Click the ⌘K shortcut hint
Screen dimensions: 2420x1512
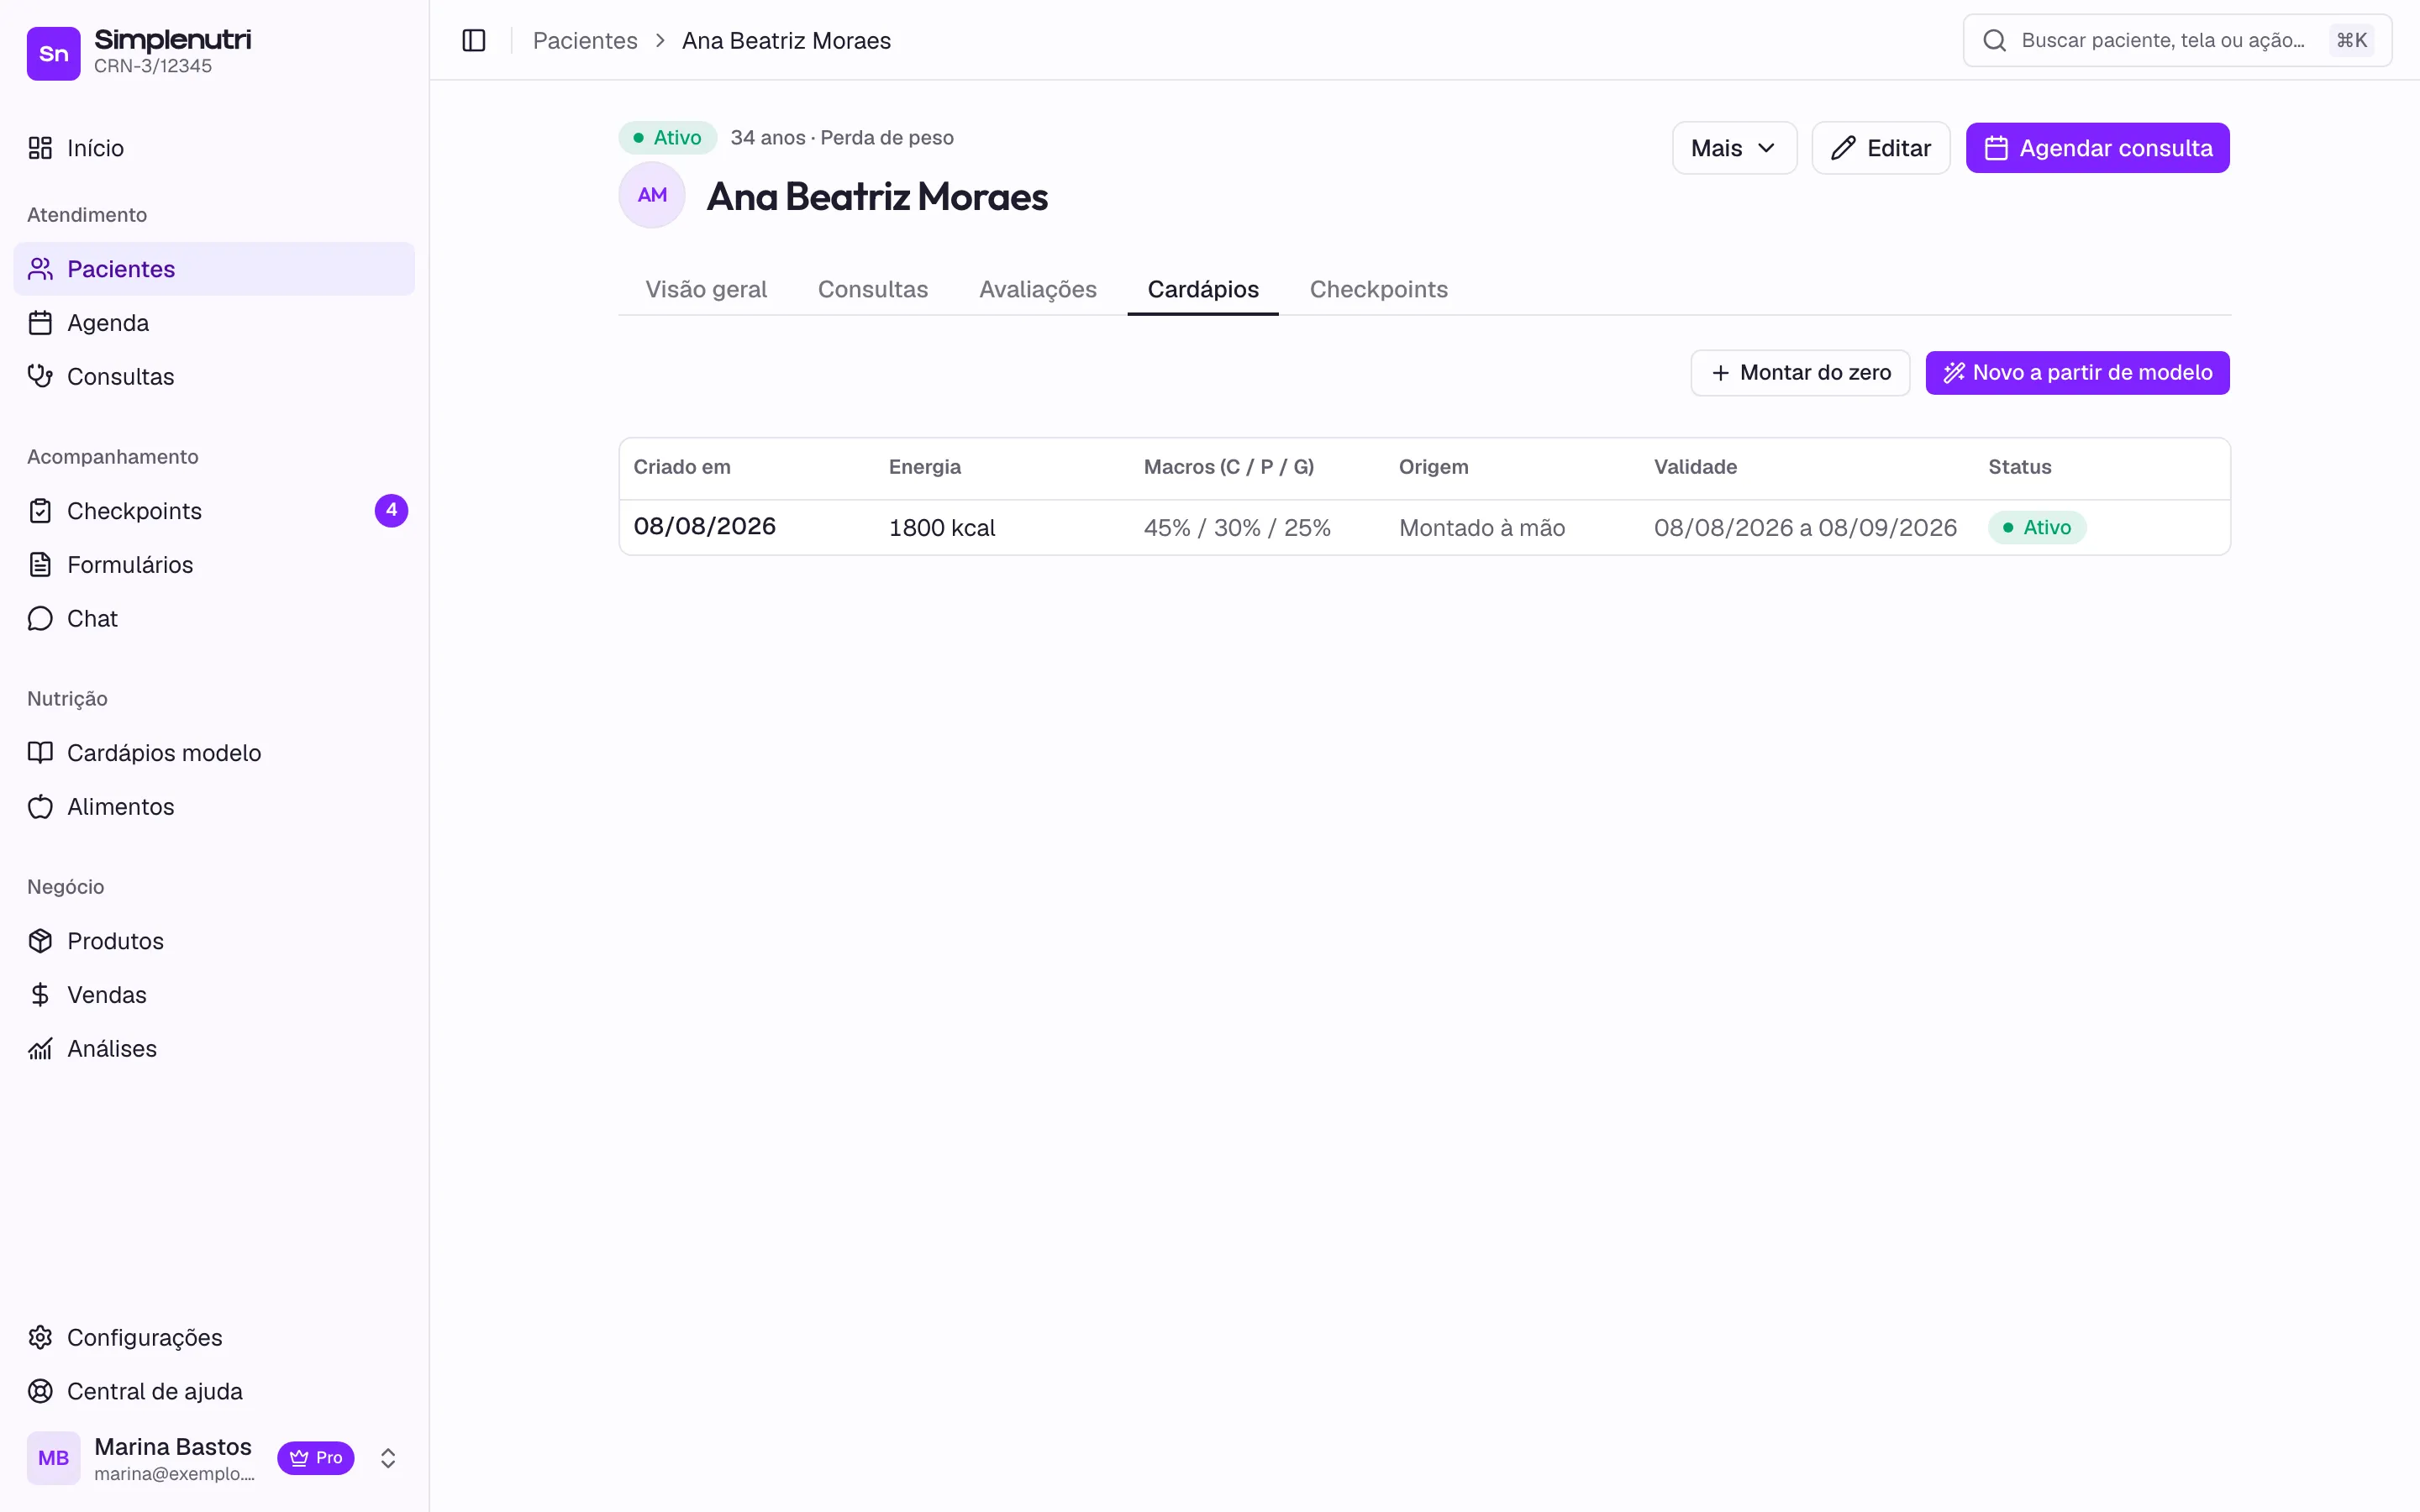[2351, 40]
